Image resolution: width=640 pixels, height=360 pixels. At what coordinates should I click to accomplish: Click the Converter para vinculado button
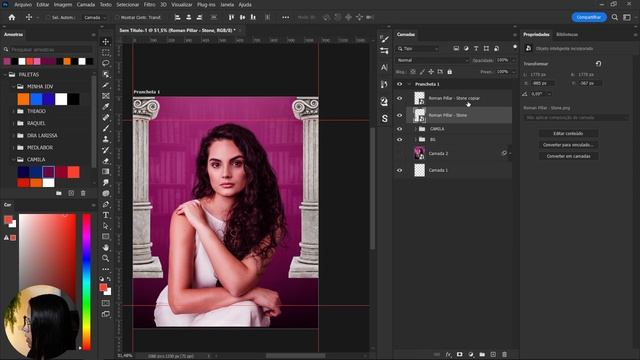568,145
